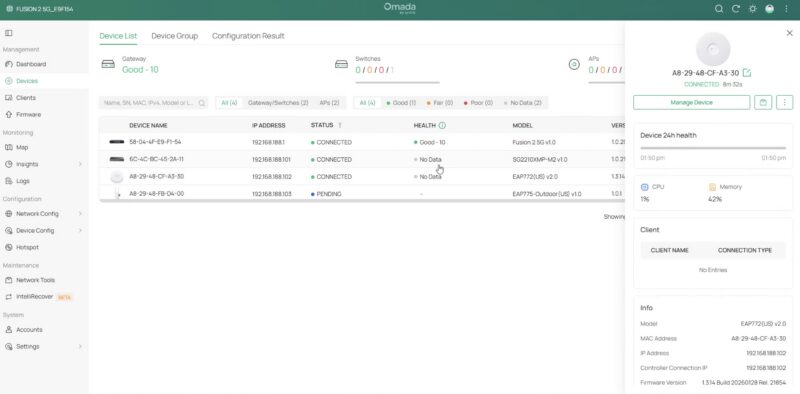Screen dimensions: 800x394
Task: Click the Hotspot icon in the sidebar
Action: click(x=8, y=247)
